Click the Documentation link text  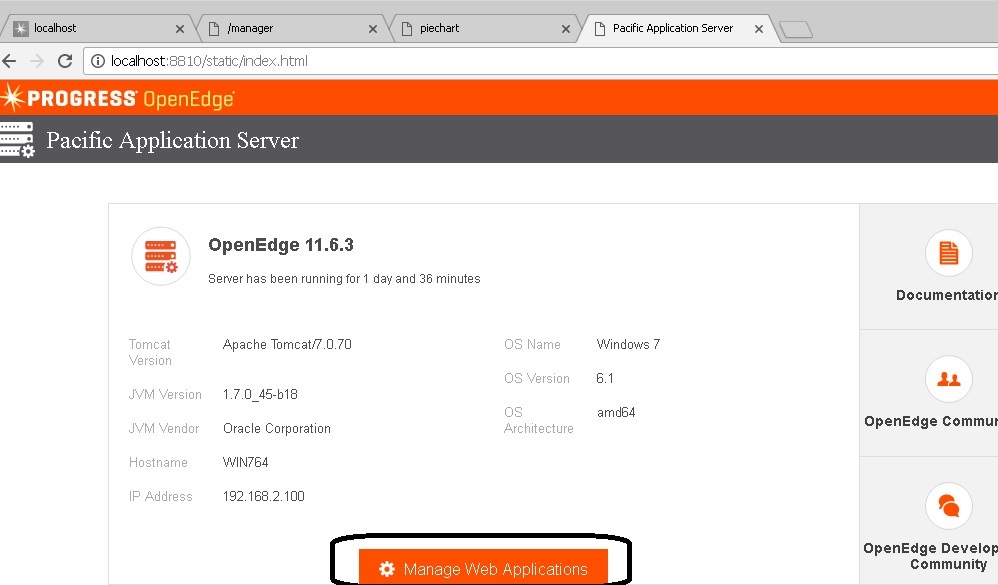pos(946,295)
